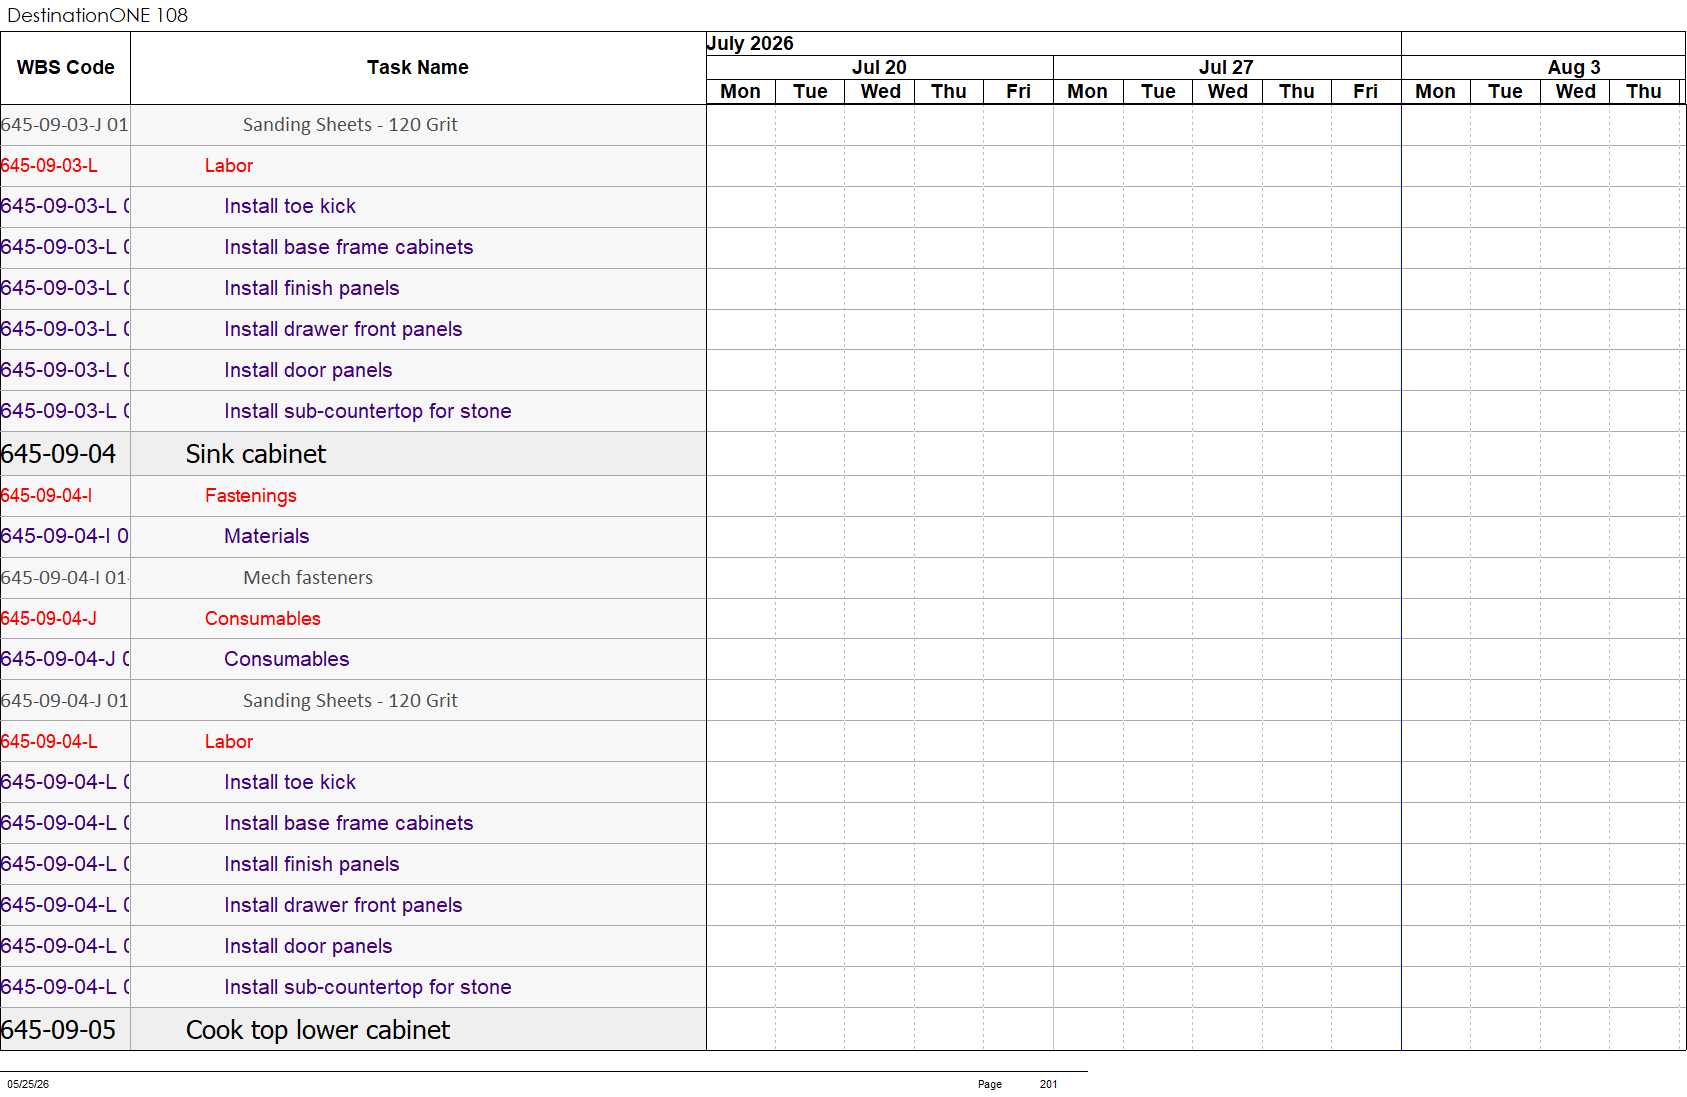Select Install drawer front panels in the 645-09-03-L group
The height and width of the screenshot is (1097, 1687).
(343, 329)
